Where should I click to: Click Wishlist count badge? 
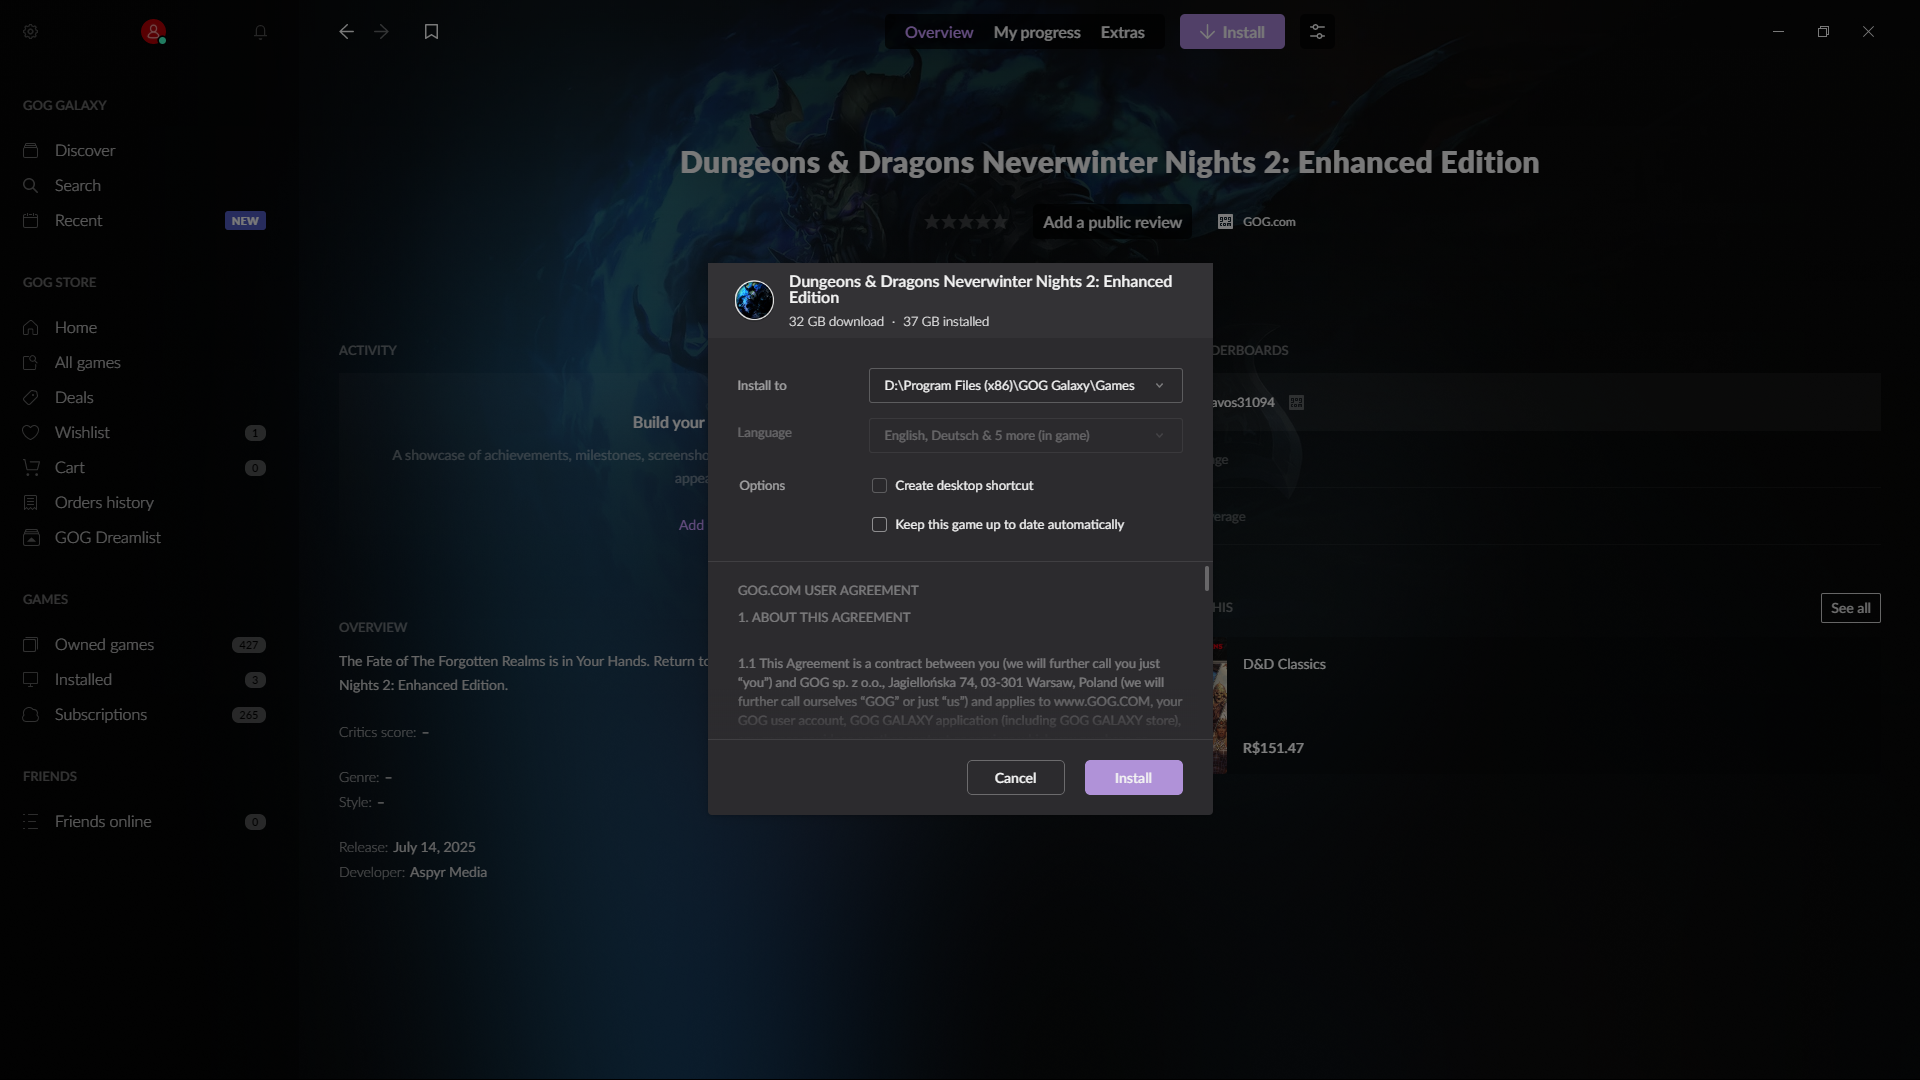coord(255,433)
